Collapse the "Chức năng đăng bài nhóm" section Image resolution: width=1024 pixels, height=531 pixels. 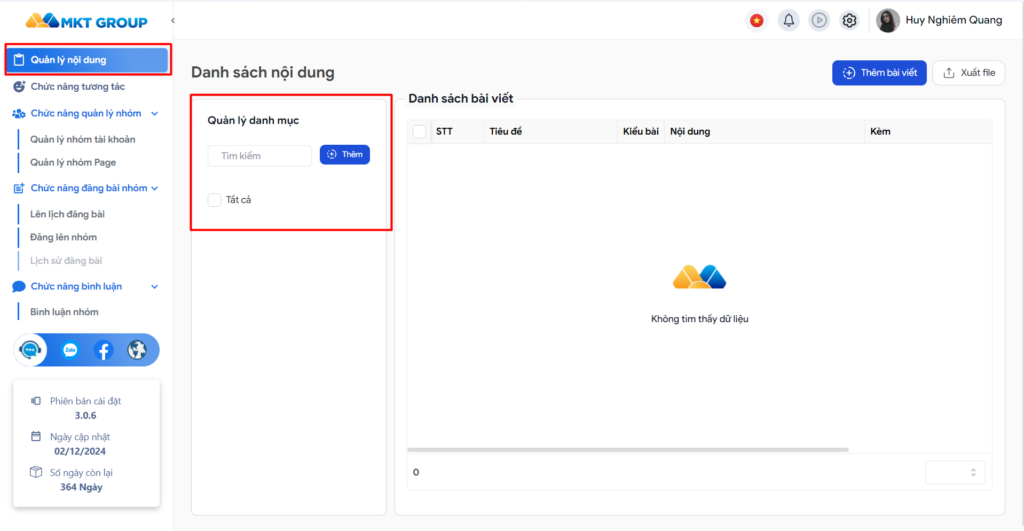(154, 188)
